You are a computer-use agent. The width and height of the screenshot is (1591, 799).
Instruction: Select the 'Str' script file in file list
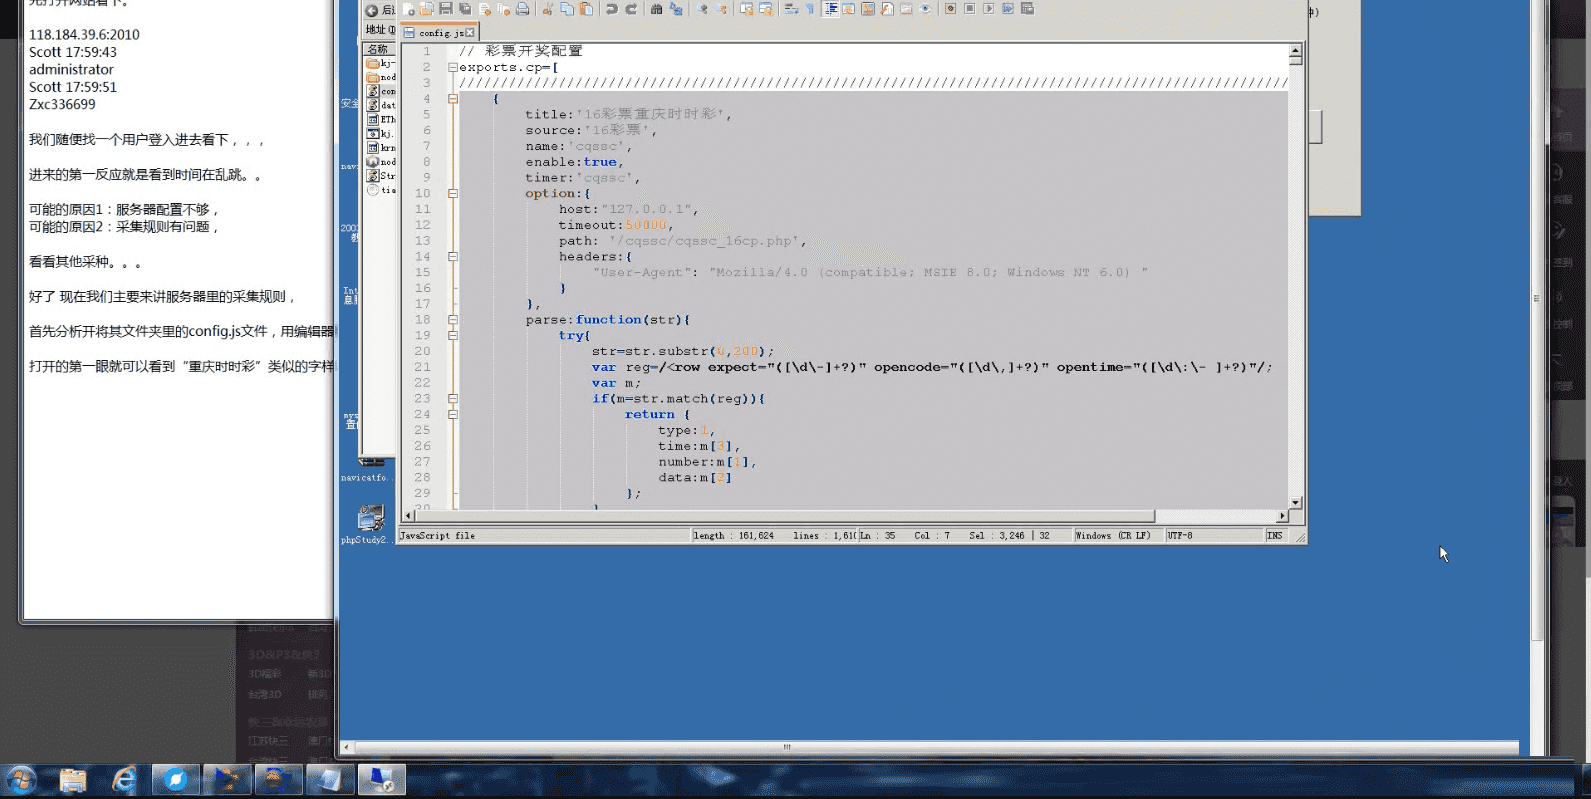(381, 176)
